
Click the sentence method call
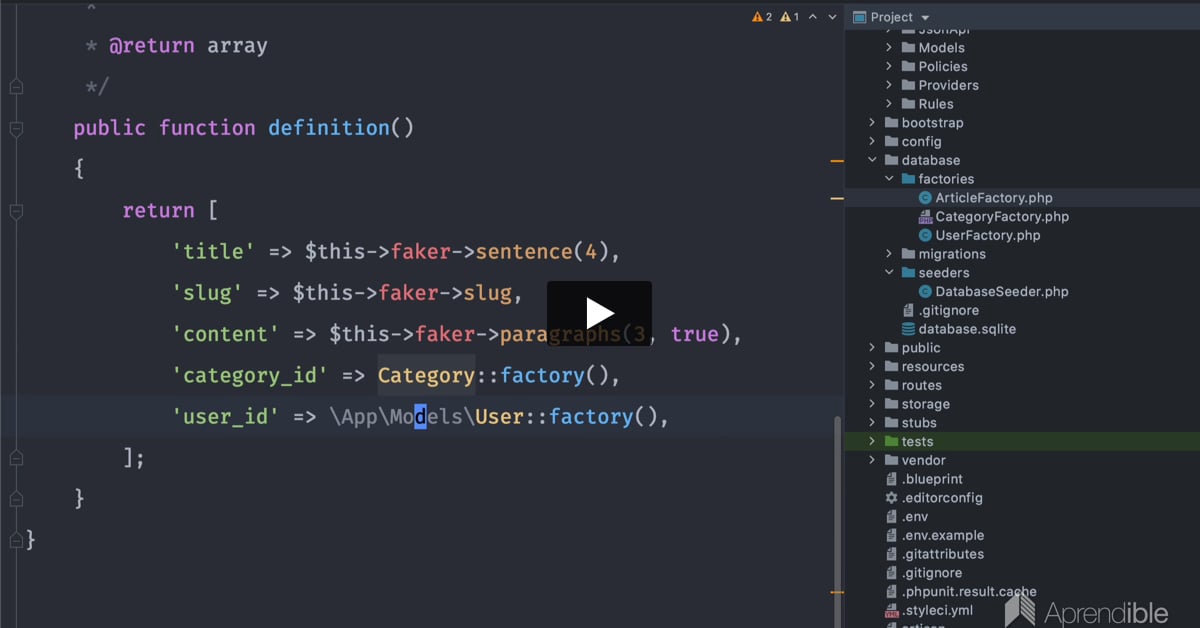524,252
